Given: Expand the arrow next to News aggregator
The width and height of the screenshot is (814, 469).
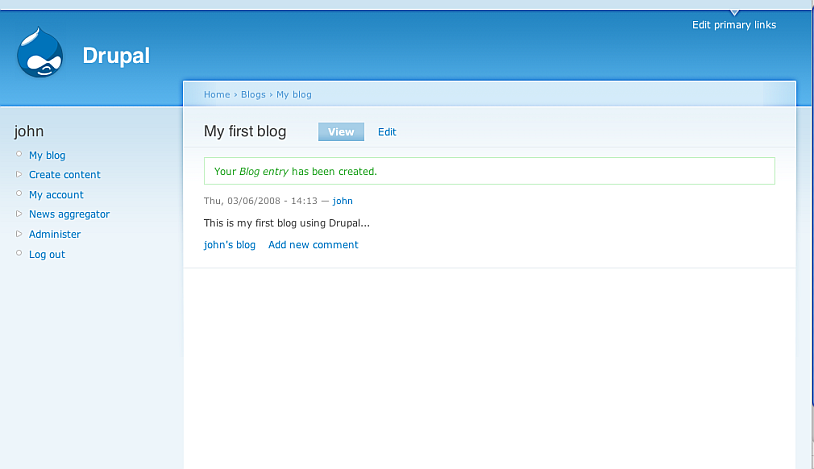Looking at the screenshot, I should click(x=19, y=213).
